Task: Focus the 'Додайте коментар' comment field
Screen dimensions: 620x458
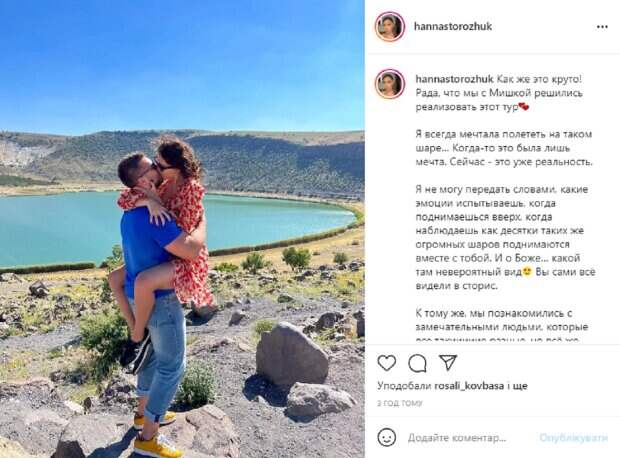Action: [457, 438]
